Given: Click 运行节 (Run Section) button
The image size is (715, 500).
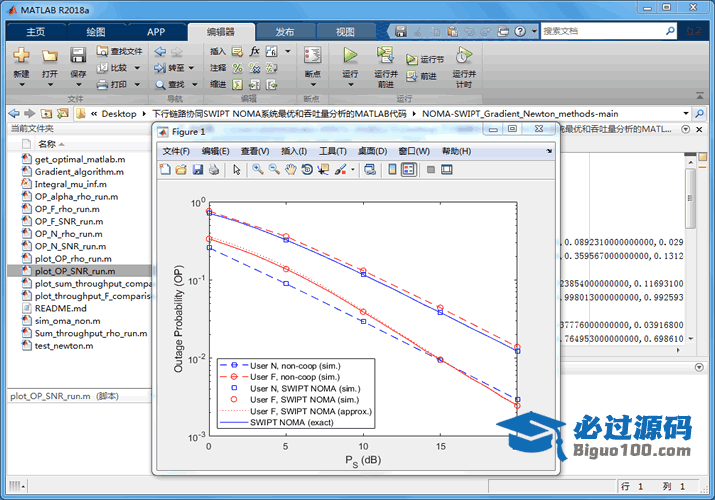Looking at the screenshot, I should click(x=425, y=59).
